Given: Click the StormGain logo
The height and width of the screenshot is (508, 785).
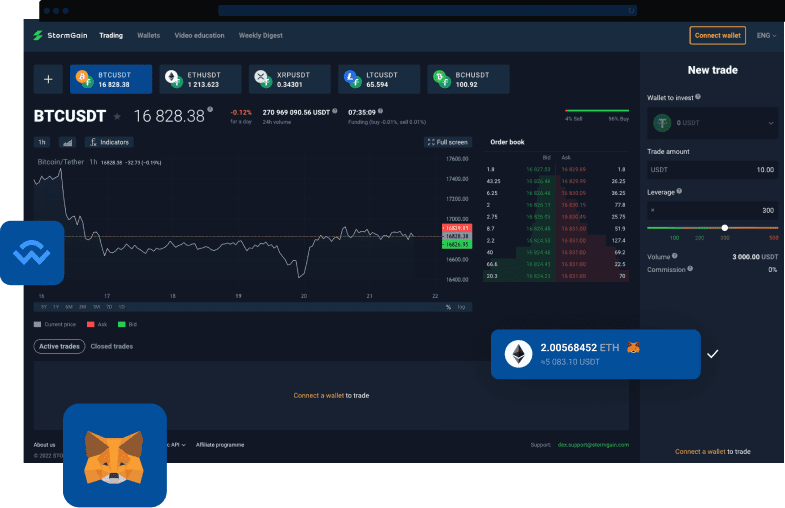Looking at the screenshot, I should click(x=60, y=36).
